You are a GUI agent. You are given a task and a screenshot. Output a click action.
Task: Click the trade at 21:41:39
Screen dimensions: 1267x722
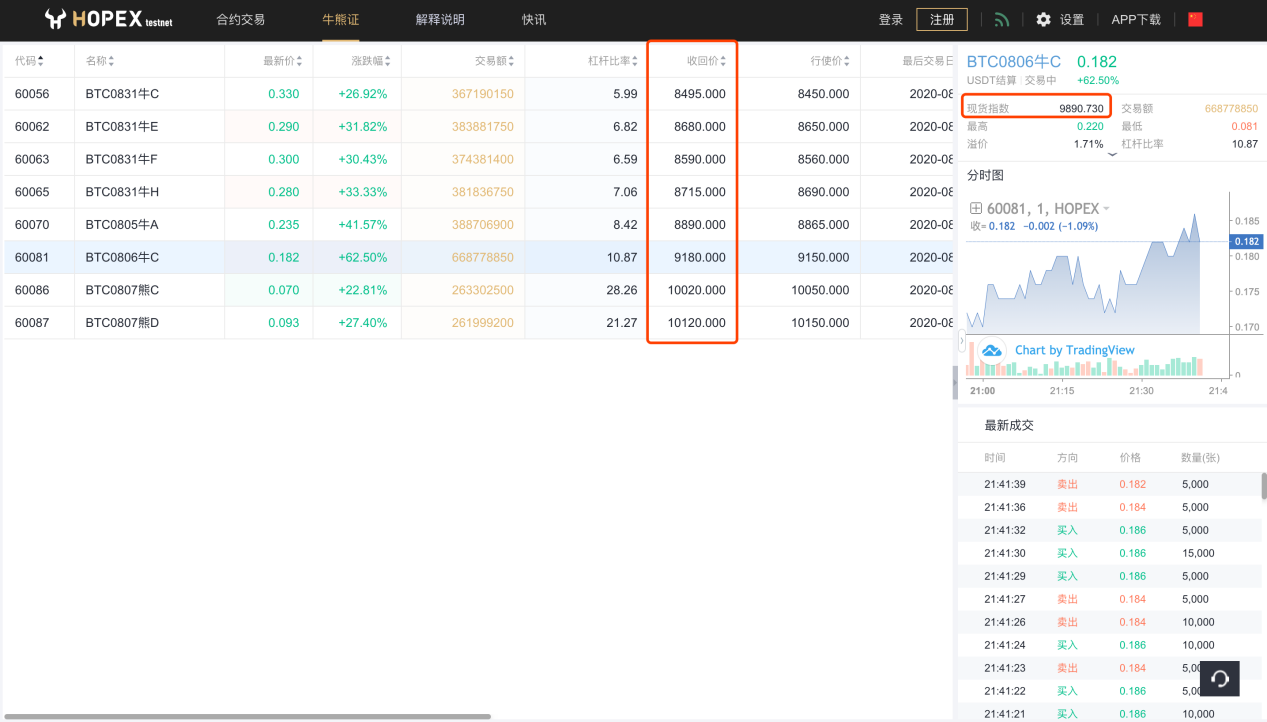1108,484
